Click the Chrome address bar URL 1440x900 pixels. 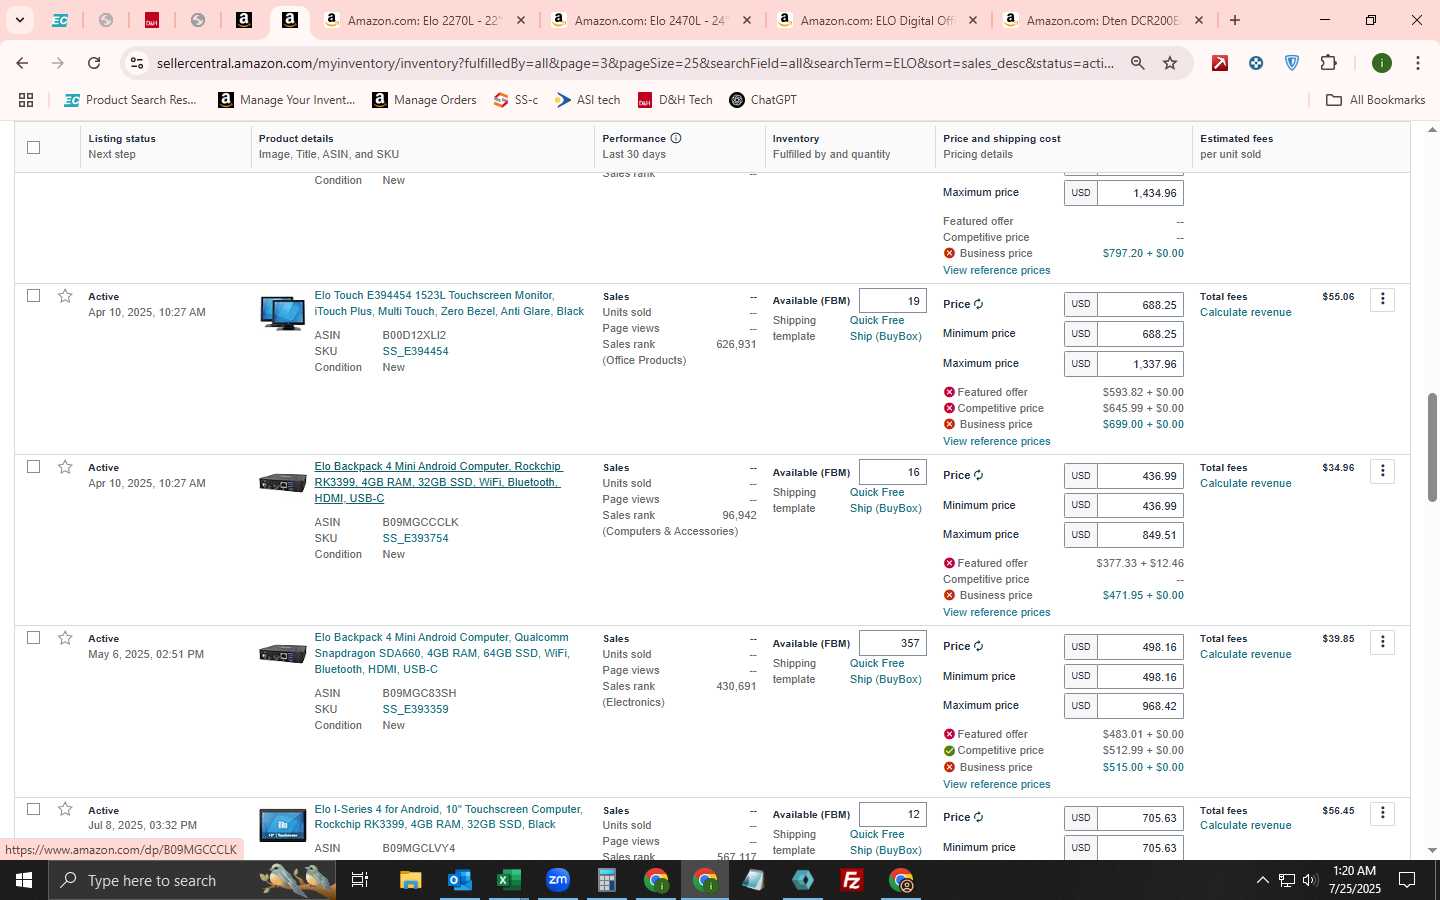pos(634,63)
